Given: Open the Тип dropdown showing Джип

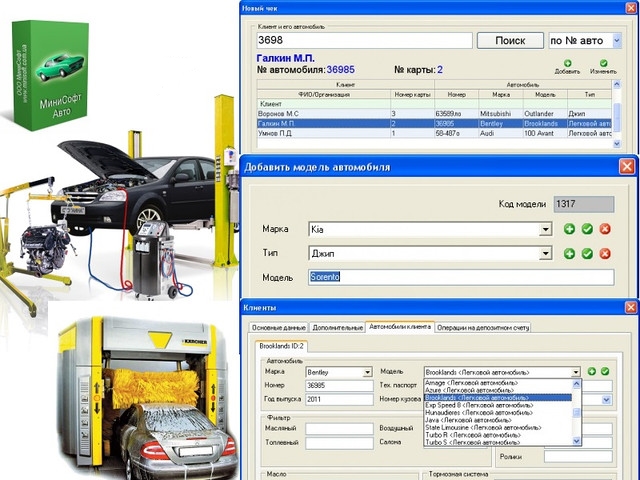Looking at the screenshot, I should [545, 253].
